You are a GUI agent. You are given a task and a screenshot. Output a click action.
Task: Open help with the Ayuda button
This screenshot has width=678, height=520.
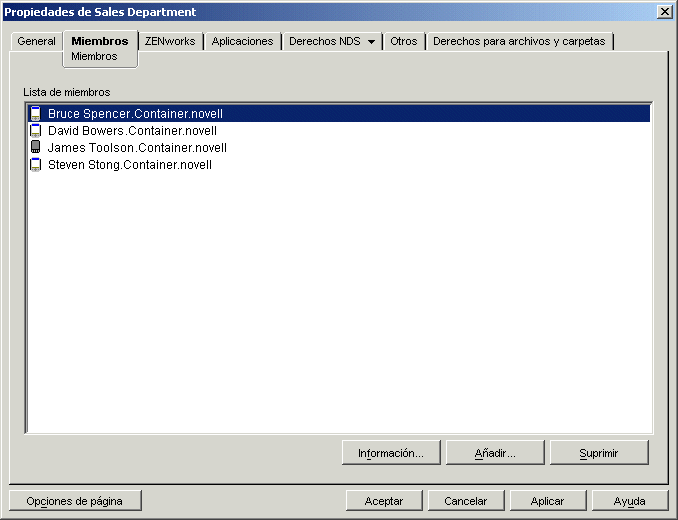click(630, 501)
